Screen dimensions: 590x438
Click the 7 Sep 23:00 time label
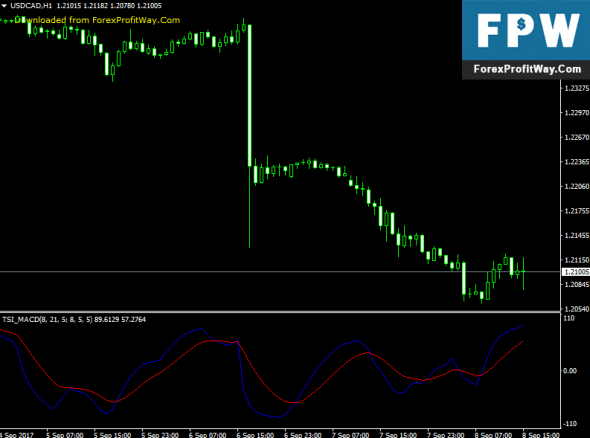[446, 435]
